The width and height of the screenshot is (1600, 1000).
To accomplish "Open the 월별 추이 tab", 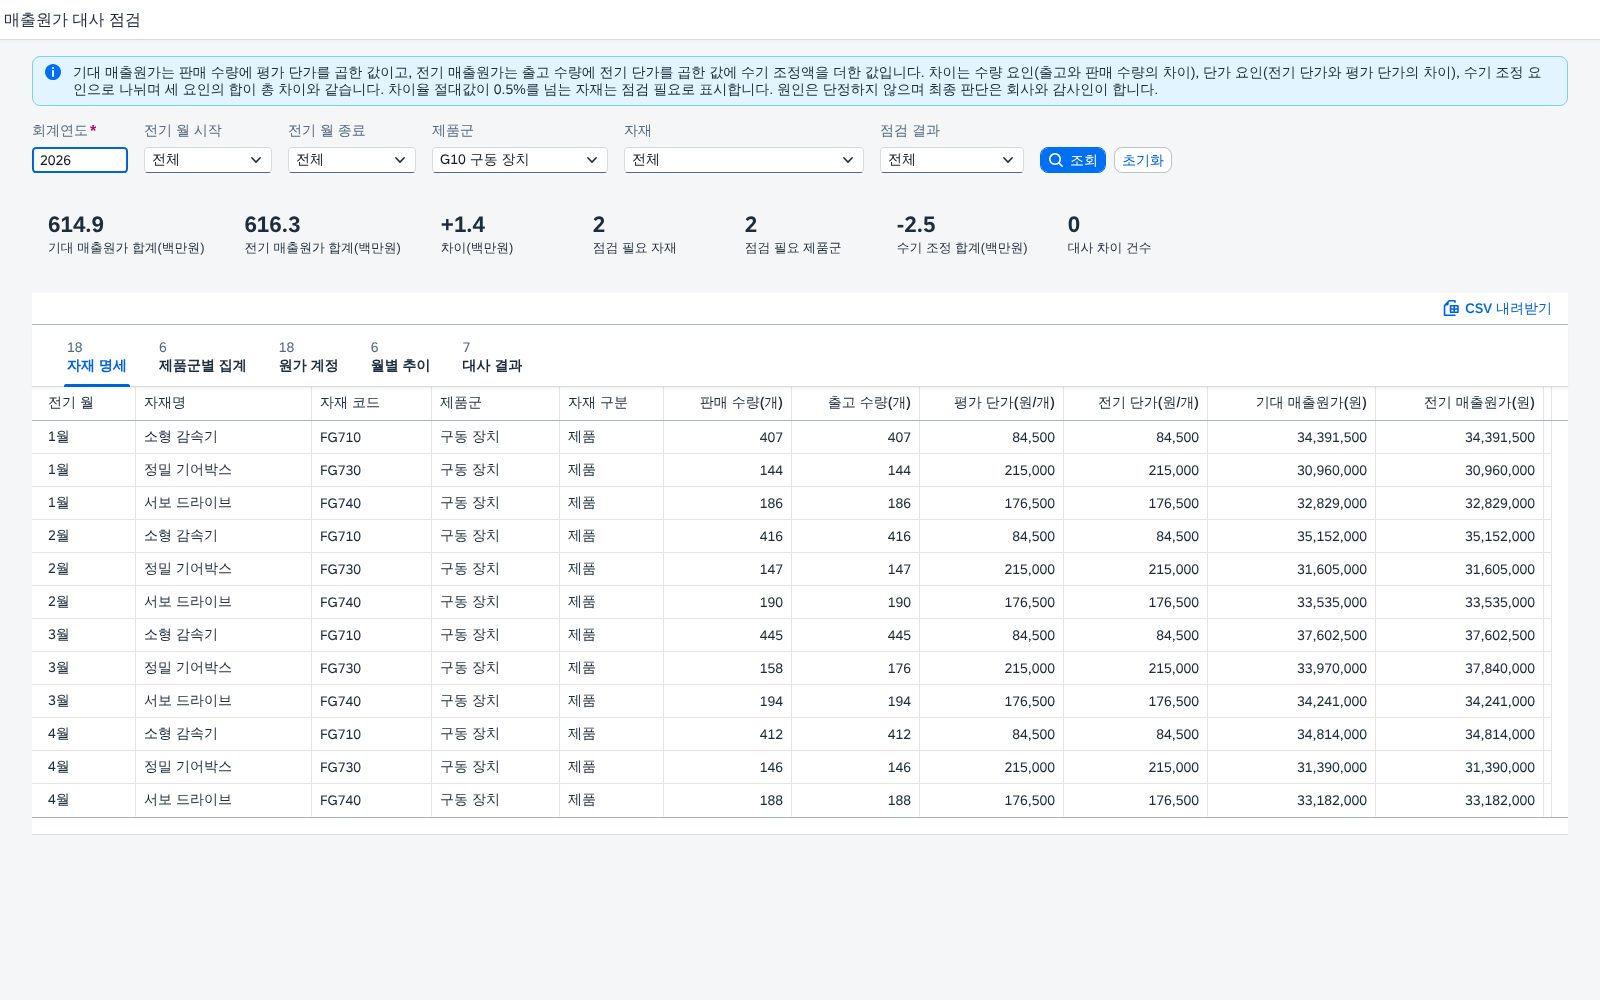I will coord(400,357).
